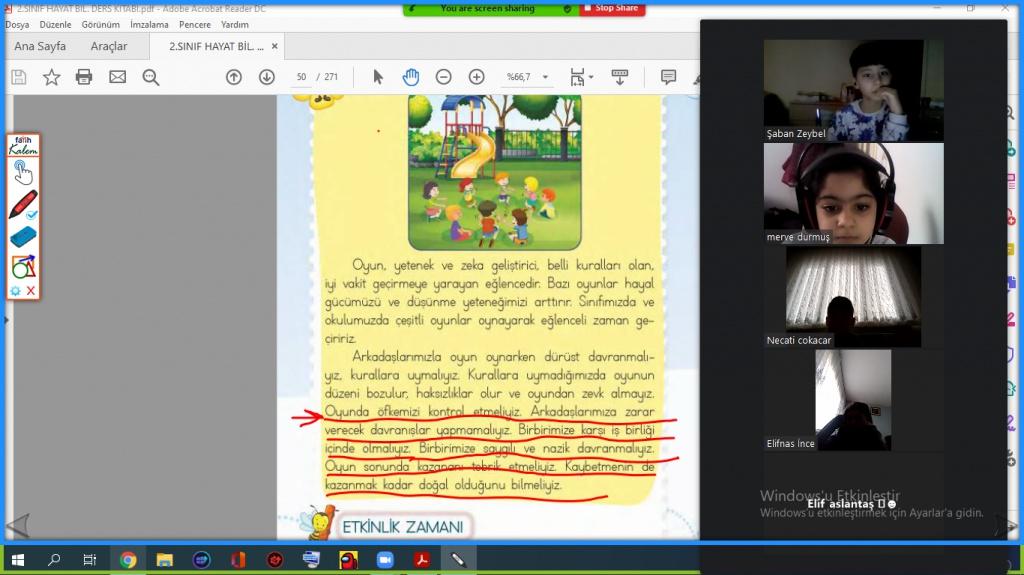Screen dimensions: 1024x575
Task: Open File Explorer from the taskbar
Action: (x=165, y=560)
